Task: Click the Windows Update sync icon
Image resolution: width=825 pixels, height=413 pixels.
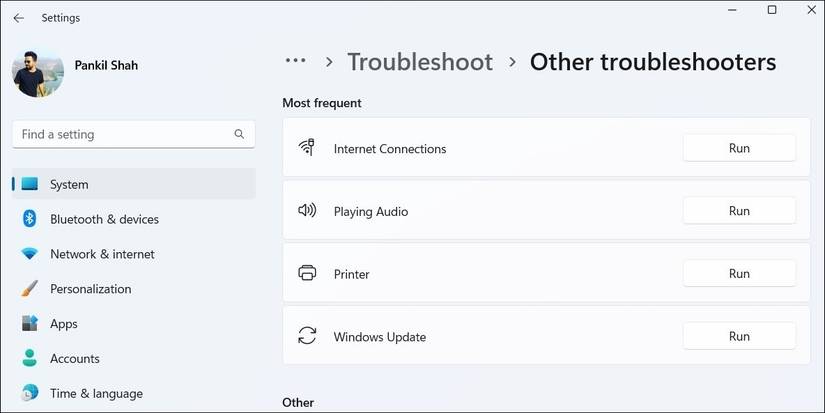Action: 307,337
